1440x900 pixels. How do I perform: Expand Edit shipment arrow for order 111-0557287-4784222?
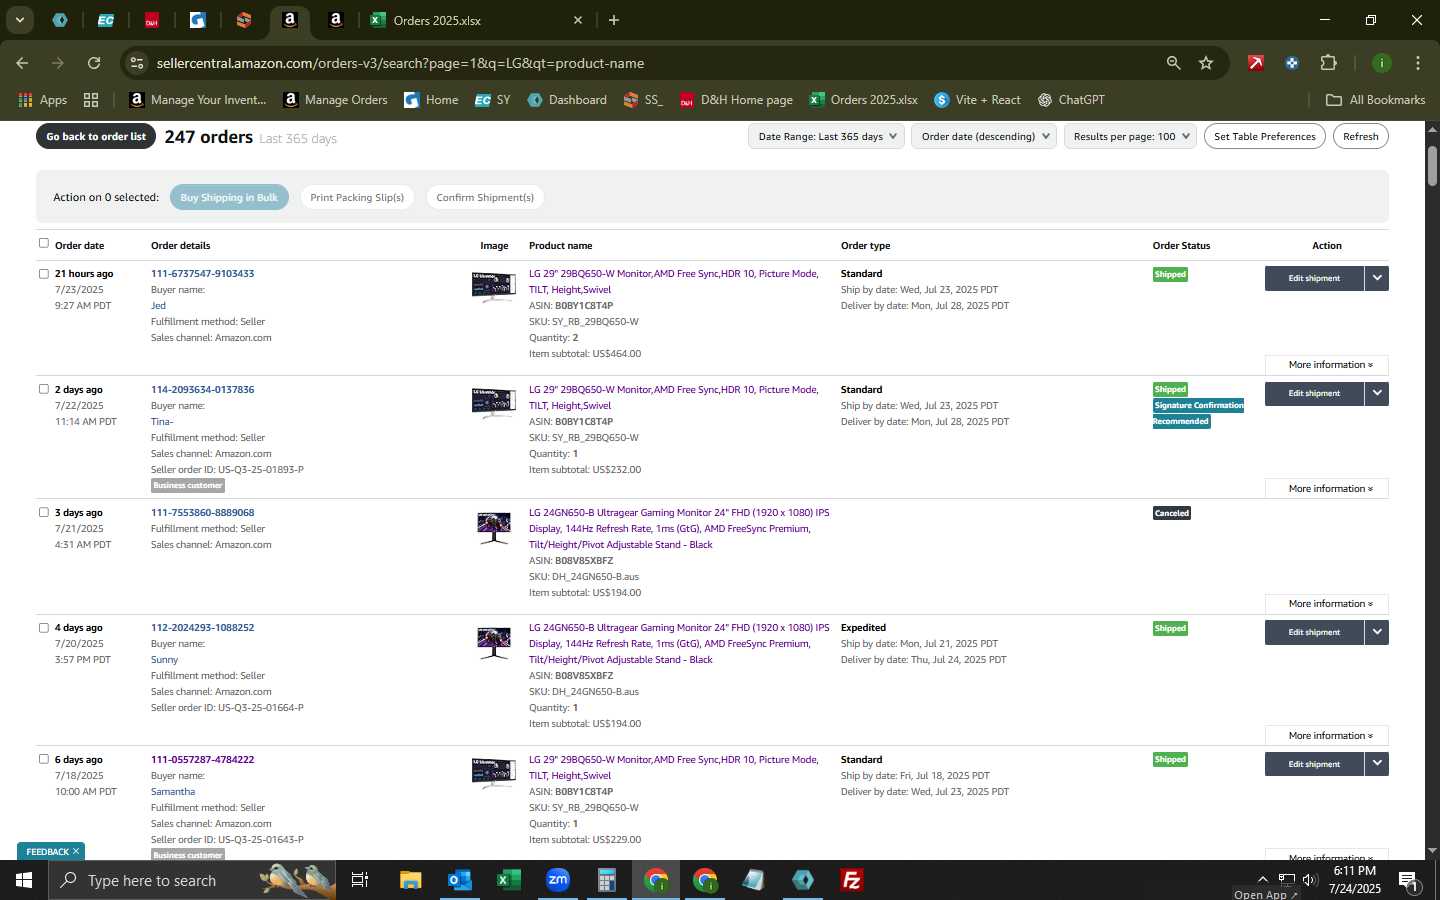[x=1377, y=764]
